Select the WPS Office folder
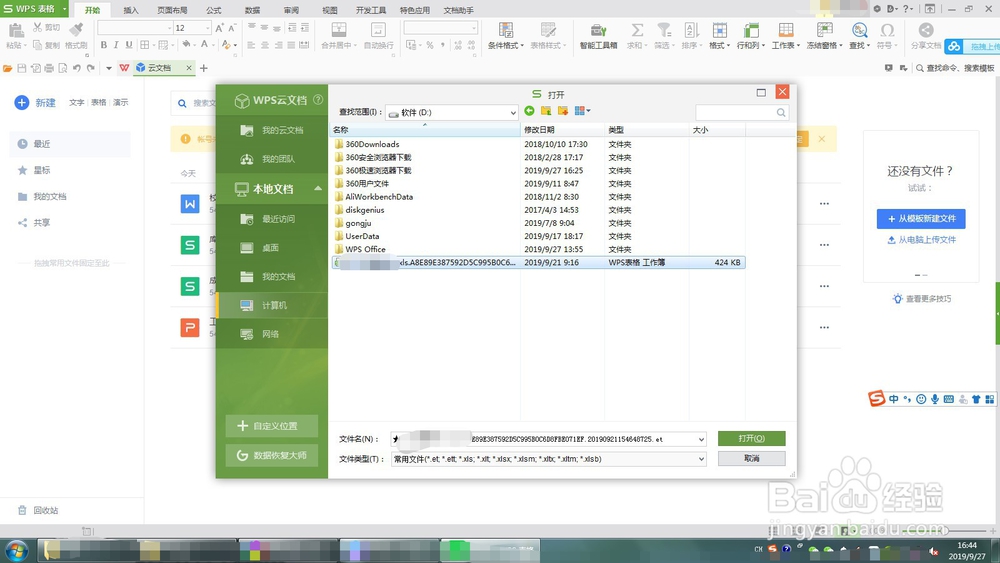This screenshot has height=563, width=1000. click(365, 249)
